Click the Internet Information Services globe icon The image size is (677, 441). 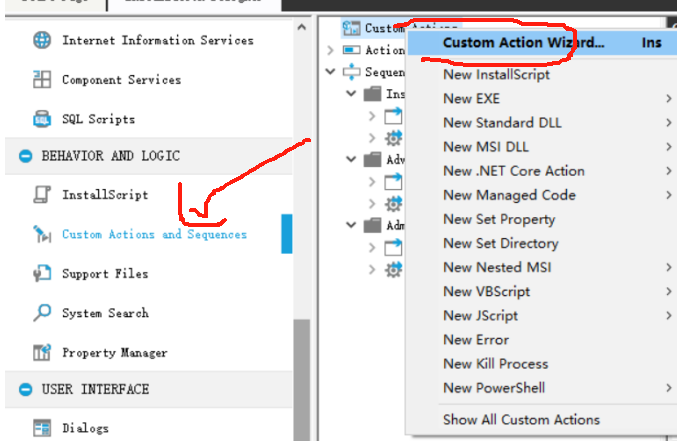42,40
